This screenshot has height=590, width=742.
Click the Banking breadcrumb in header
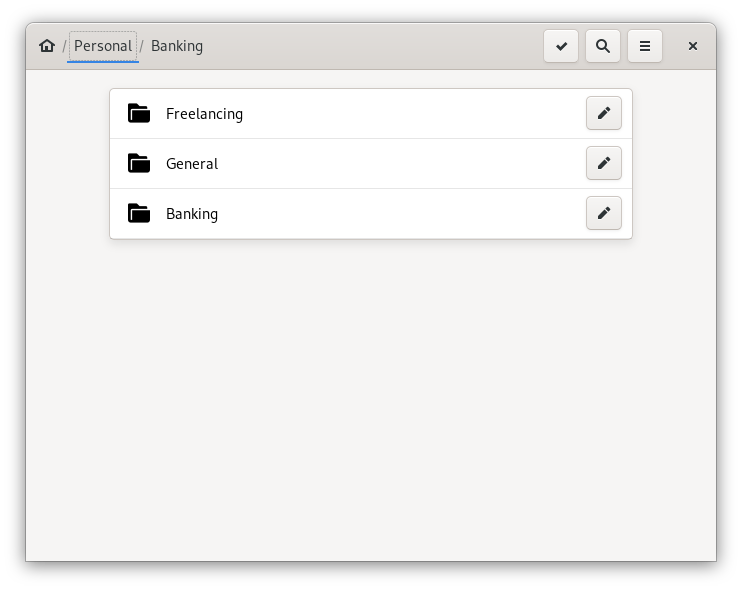(x=177, y=46)
